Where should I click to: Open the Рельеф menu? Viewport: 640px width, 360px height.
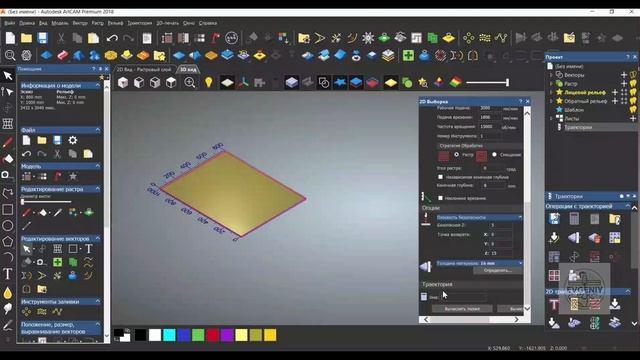coord(115,23)
